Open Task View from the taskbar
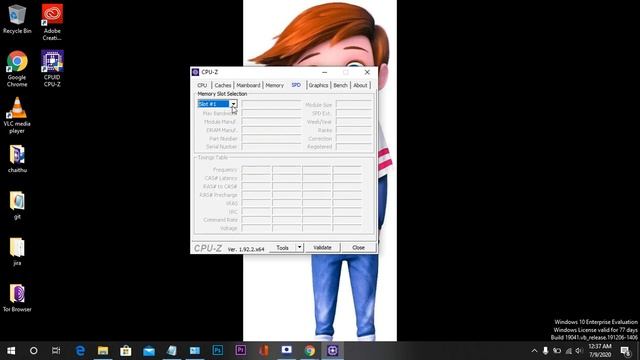 [x=56, y=351]
